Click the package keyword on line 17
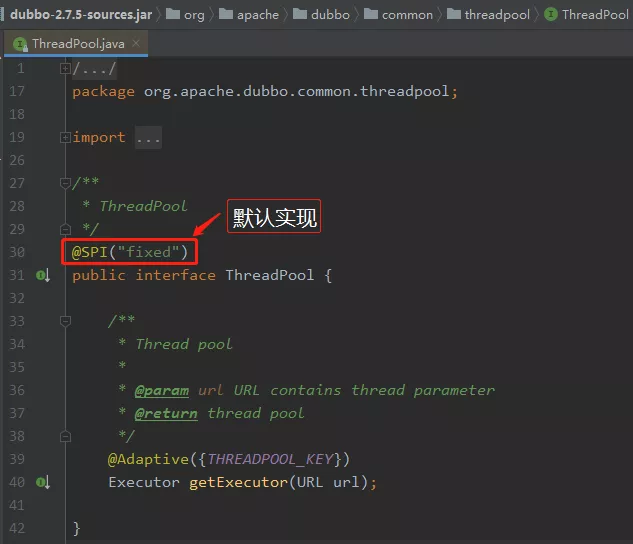633x544 pixels. point(103,92)
